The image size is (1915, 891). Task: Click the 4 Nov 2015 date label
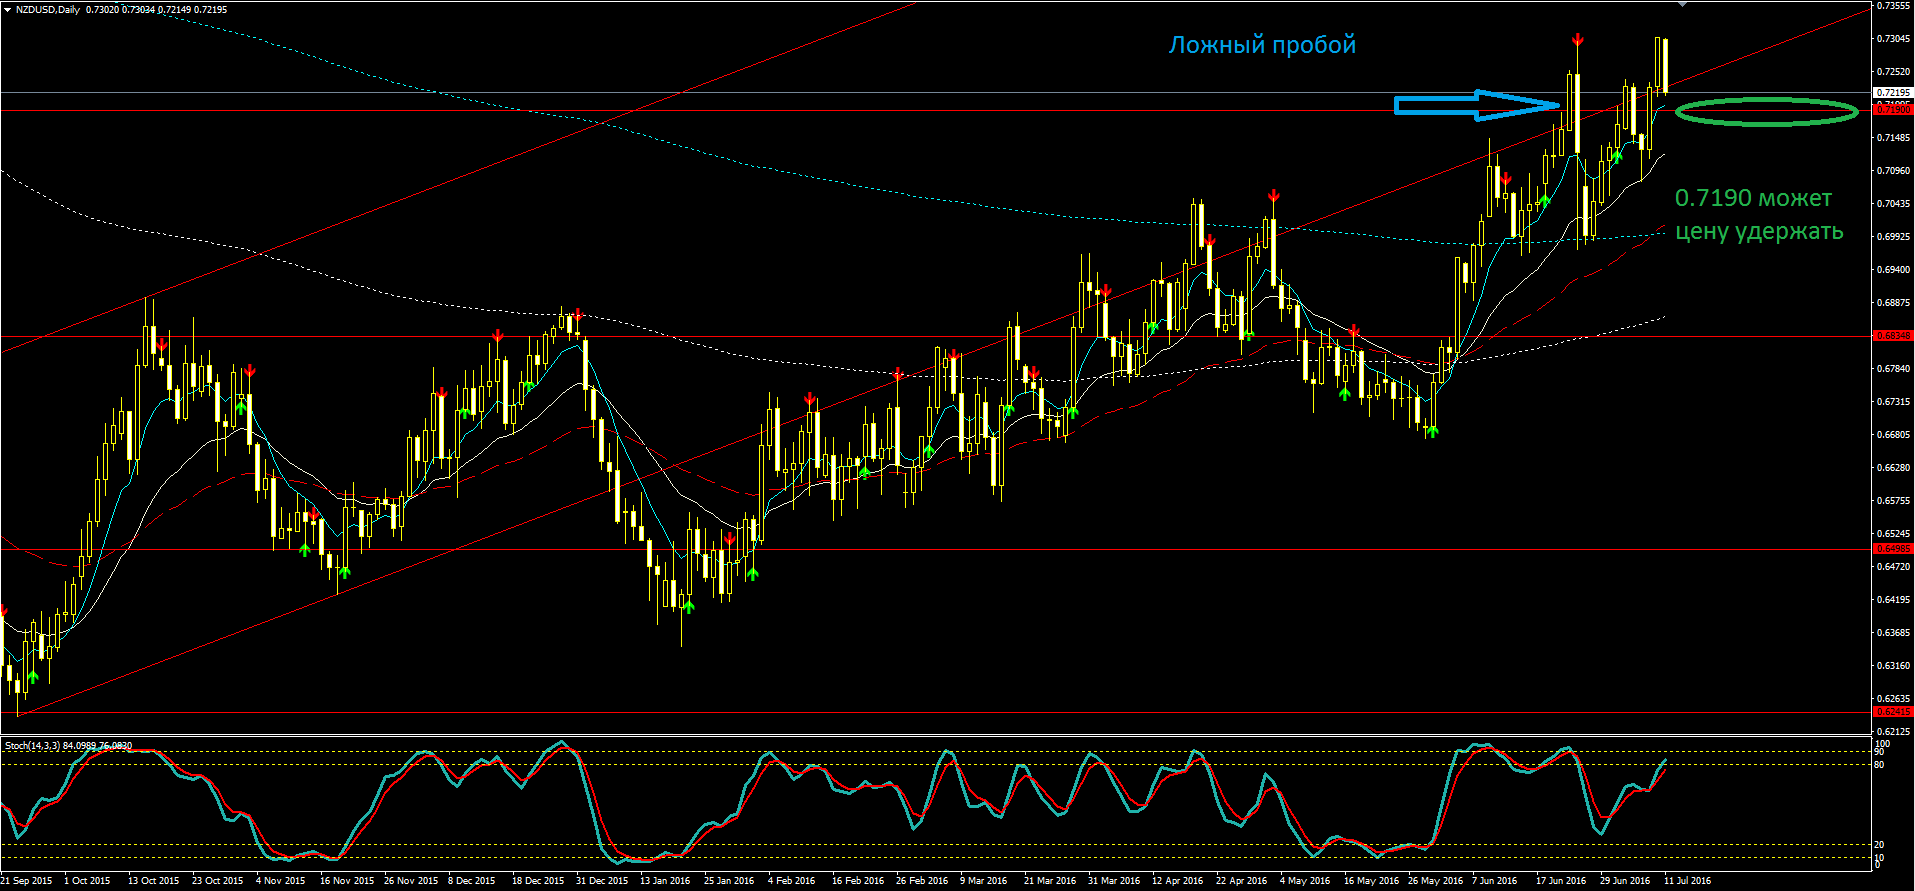click(x=280, y=881)
